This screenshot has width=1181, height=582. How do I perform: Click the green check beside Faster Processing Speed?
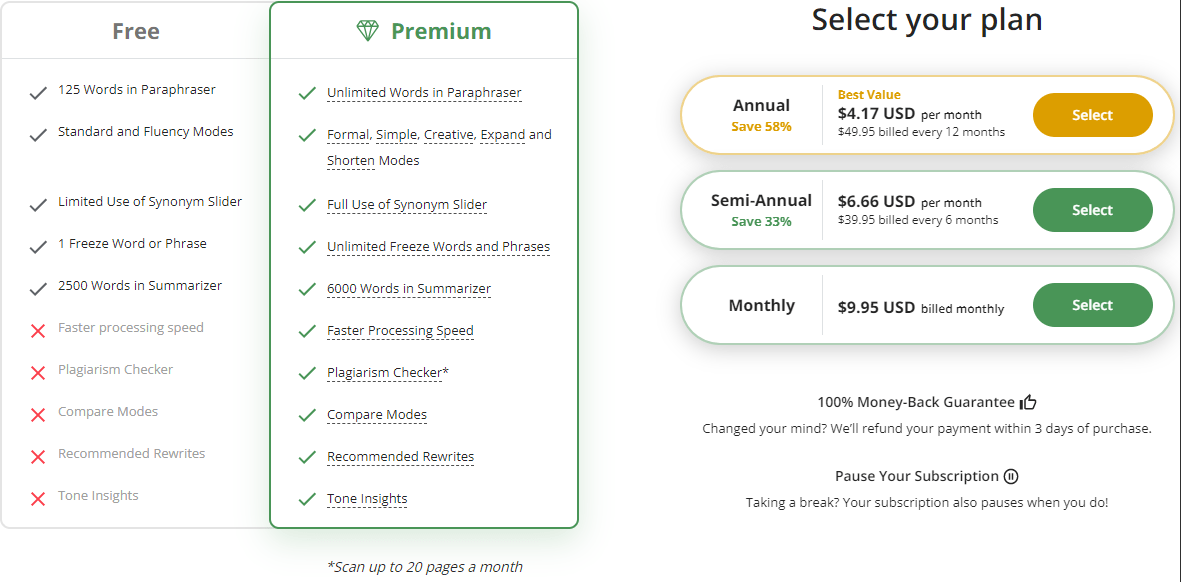pos(307,331)
